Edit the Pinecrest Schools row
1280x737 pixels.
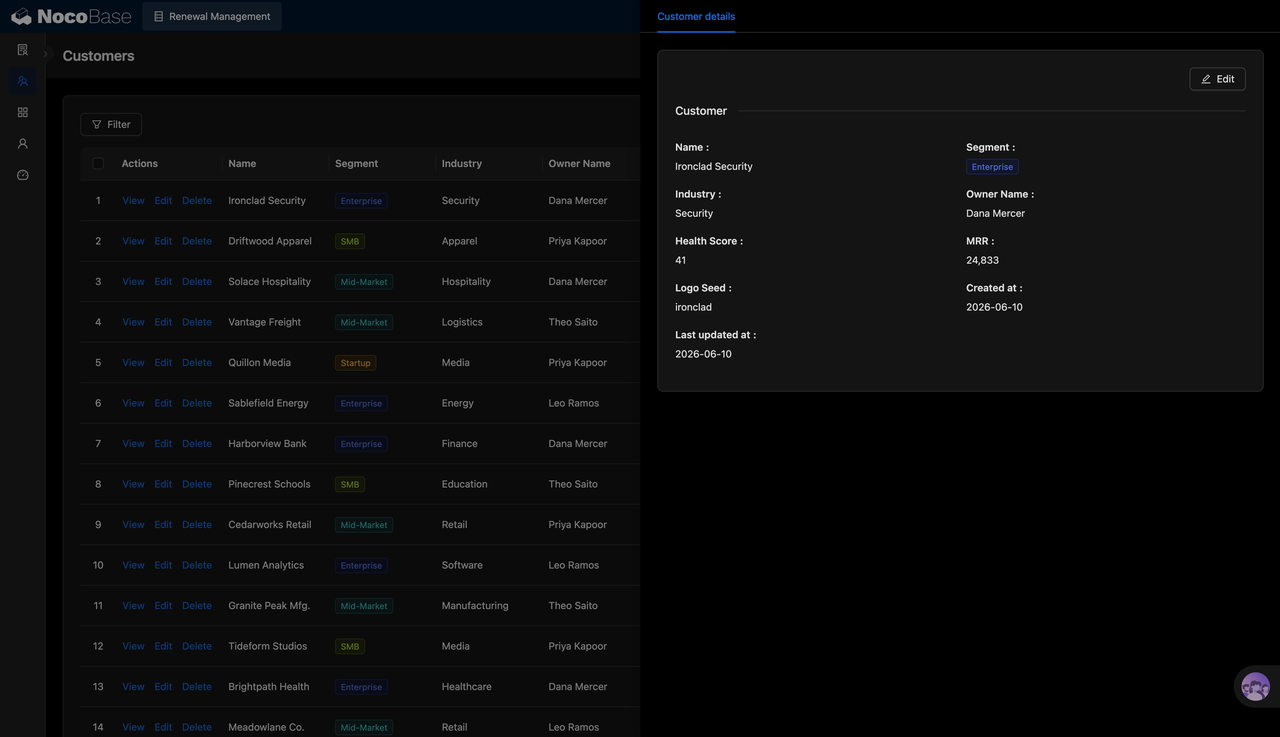point(163,484)
